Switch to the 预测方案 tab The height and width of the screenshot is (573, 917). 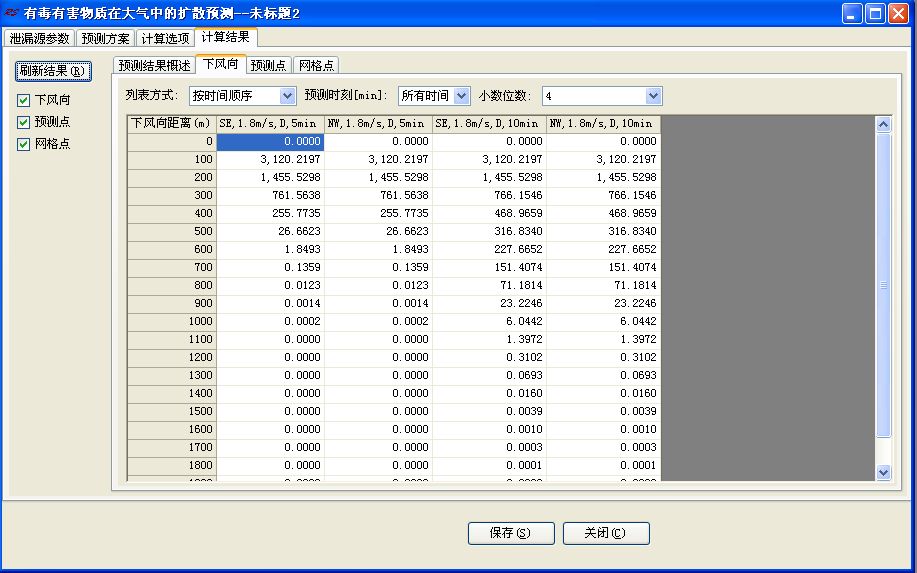106,39
